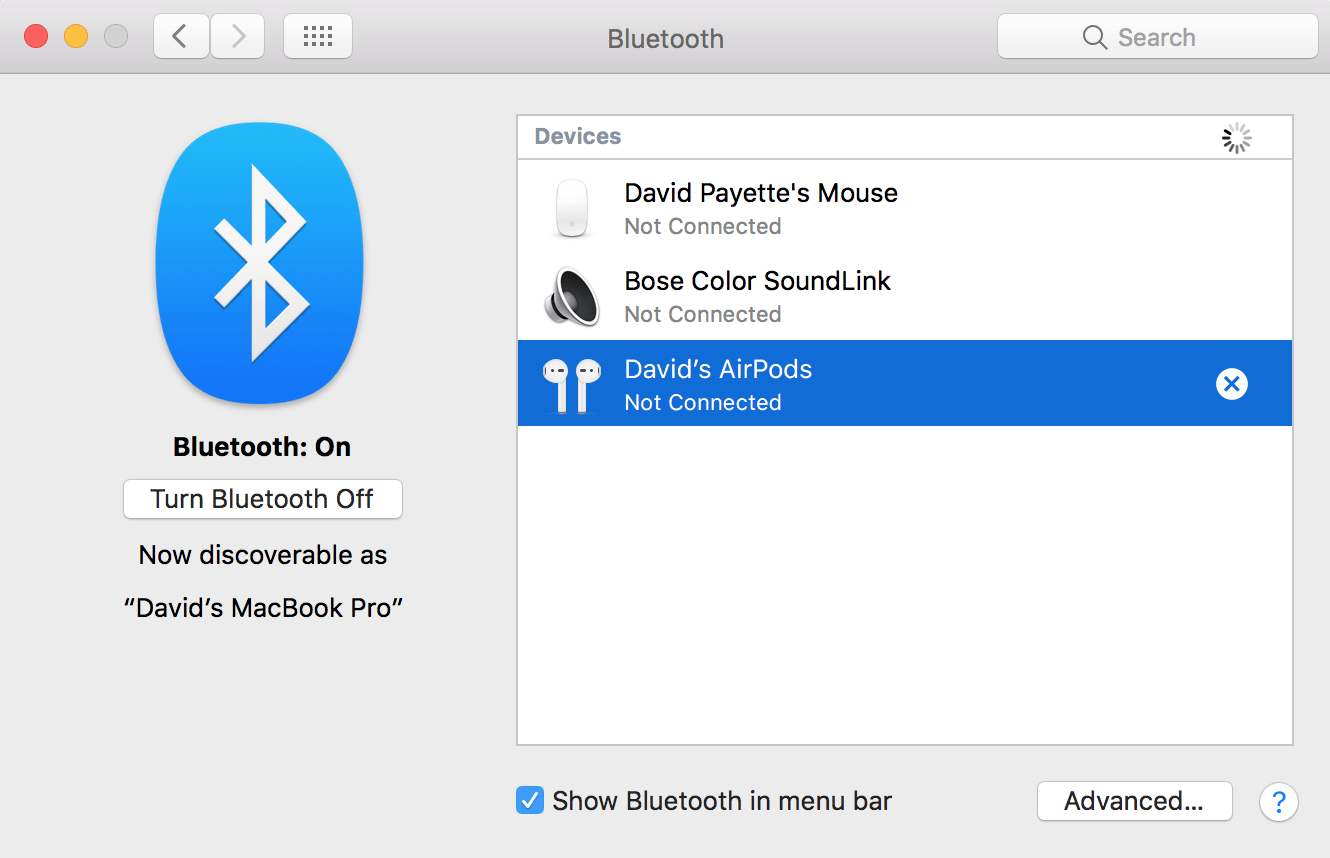1330x858 pixels.
Task: Show all preferences with the grid icon
Action: (318, 37)
